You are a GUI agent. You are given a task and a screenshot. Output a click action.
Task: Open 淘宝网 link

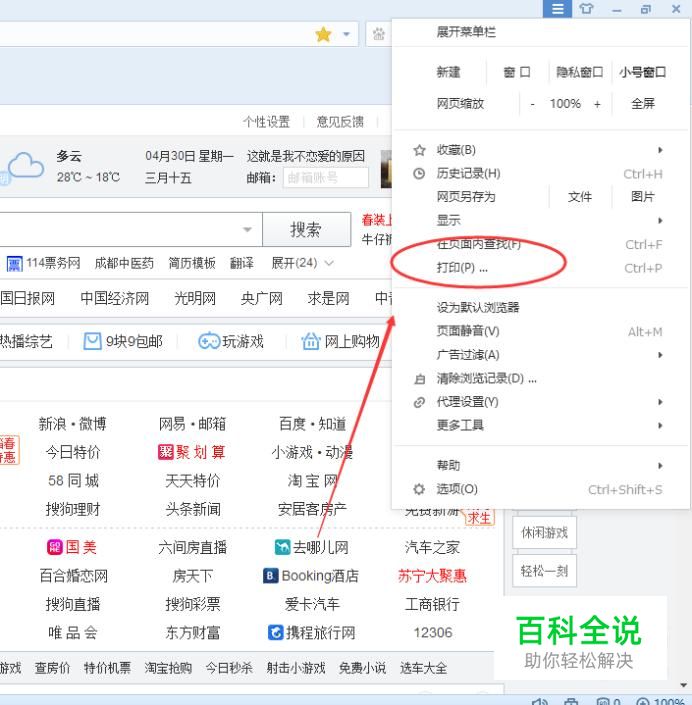[x=312, y=481]
